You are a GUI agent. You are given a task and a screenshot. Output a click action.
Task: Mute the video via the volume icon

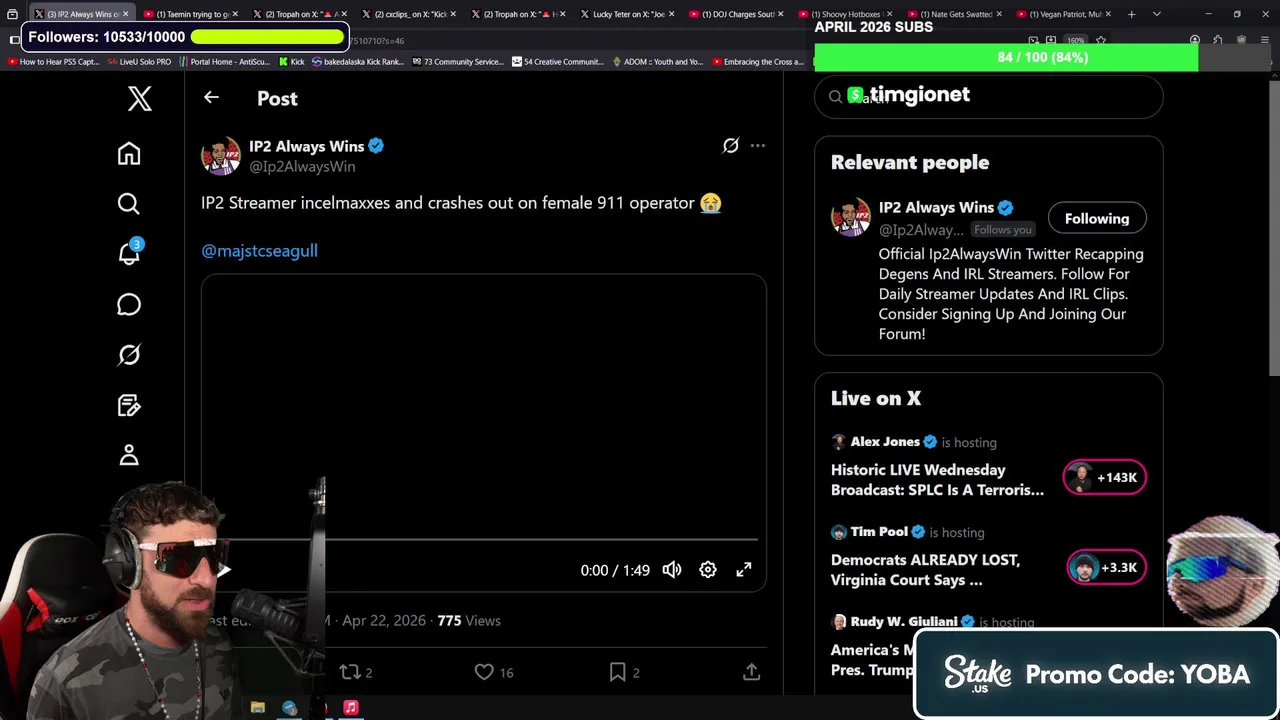coord(672,569)
